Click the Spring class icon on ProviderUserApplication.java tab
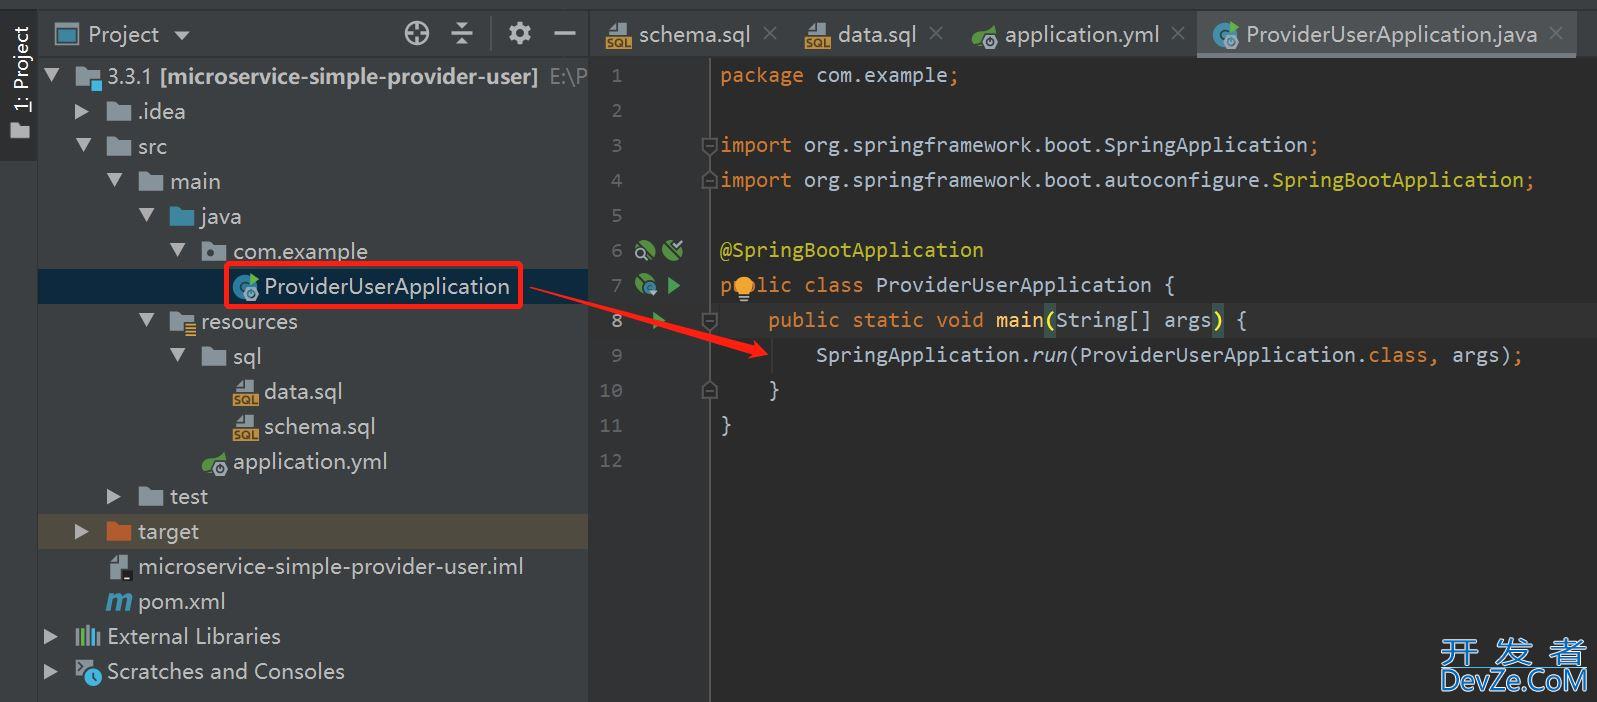 (1225, 35)
